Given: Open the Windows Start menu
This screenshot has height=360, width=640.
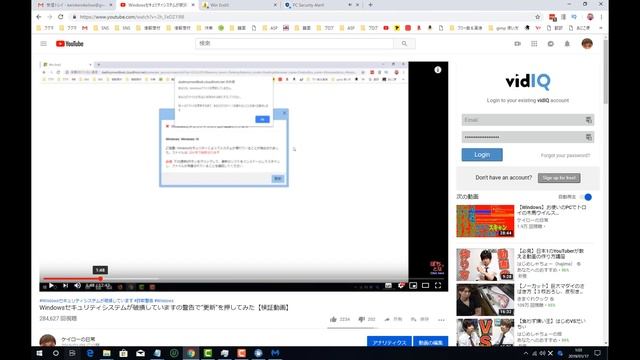Looking at the screenshot, I should point(39,353).
